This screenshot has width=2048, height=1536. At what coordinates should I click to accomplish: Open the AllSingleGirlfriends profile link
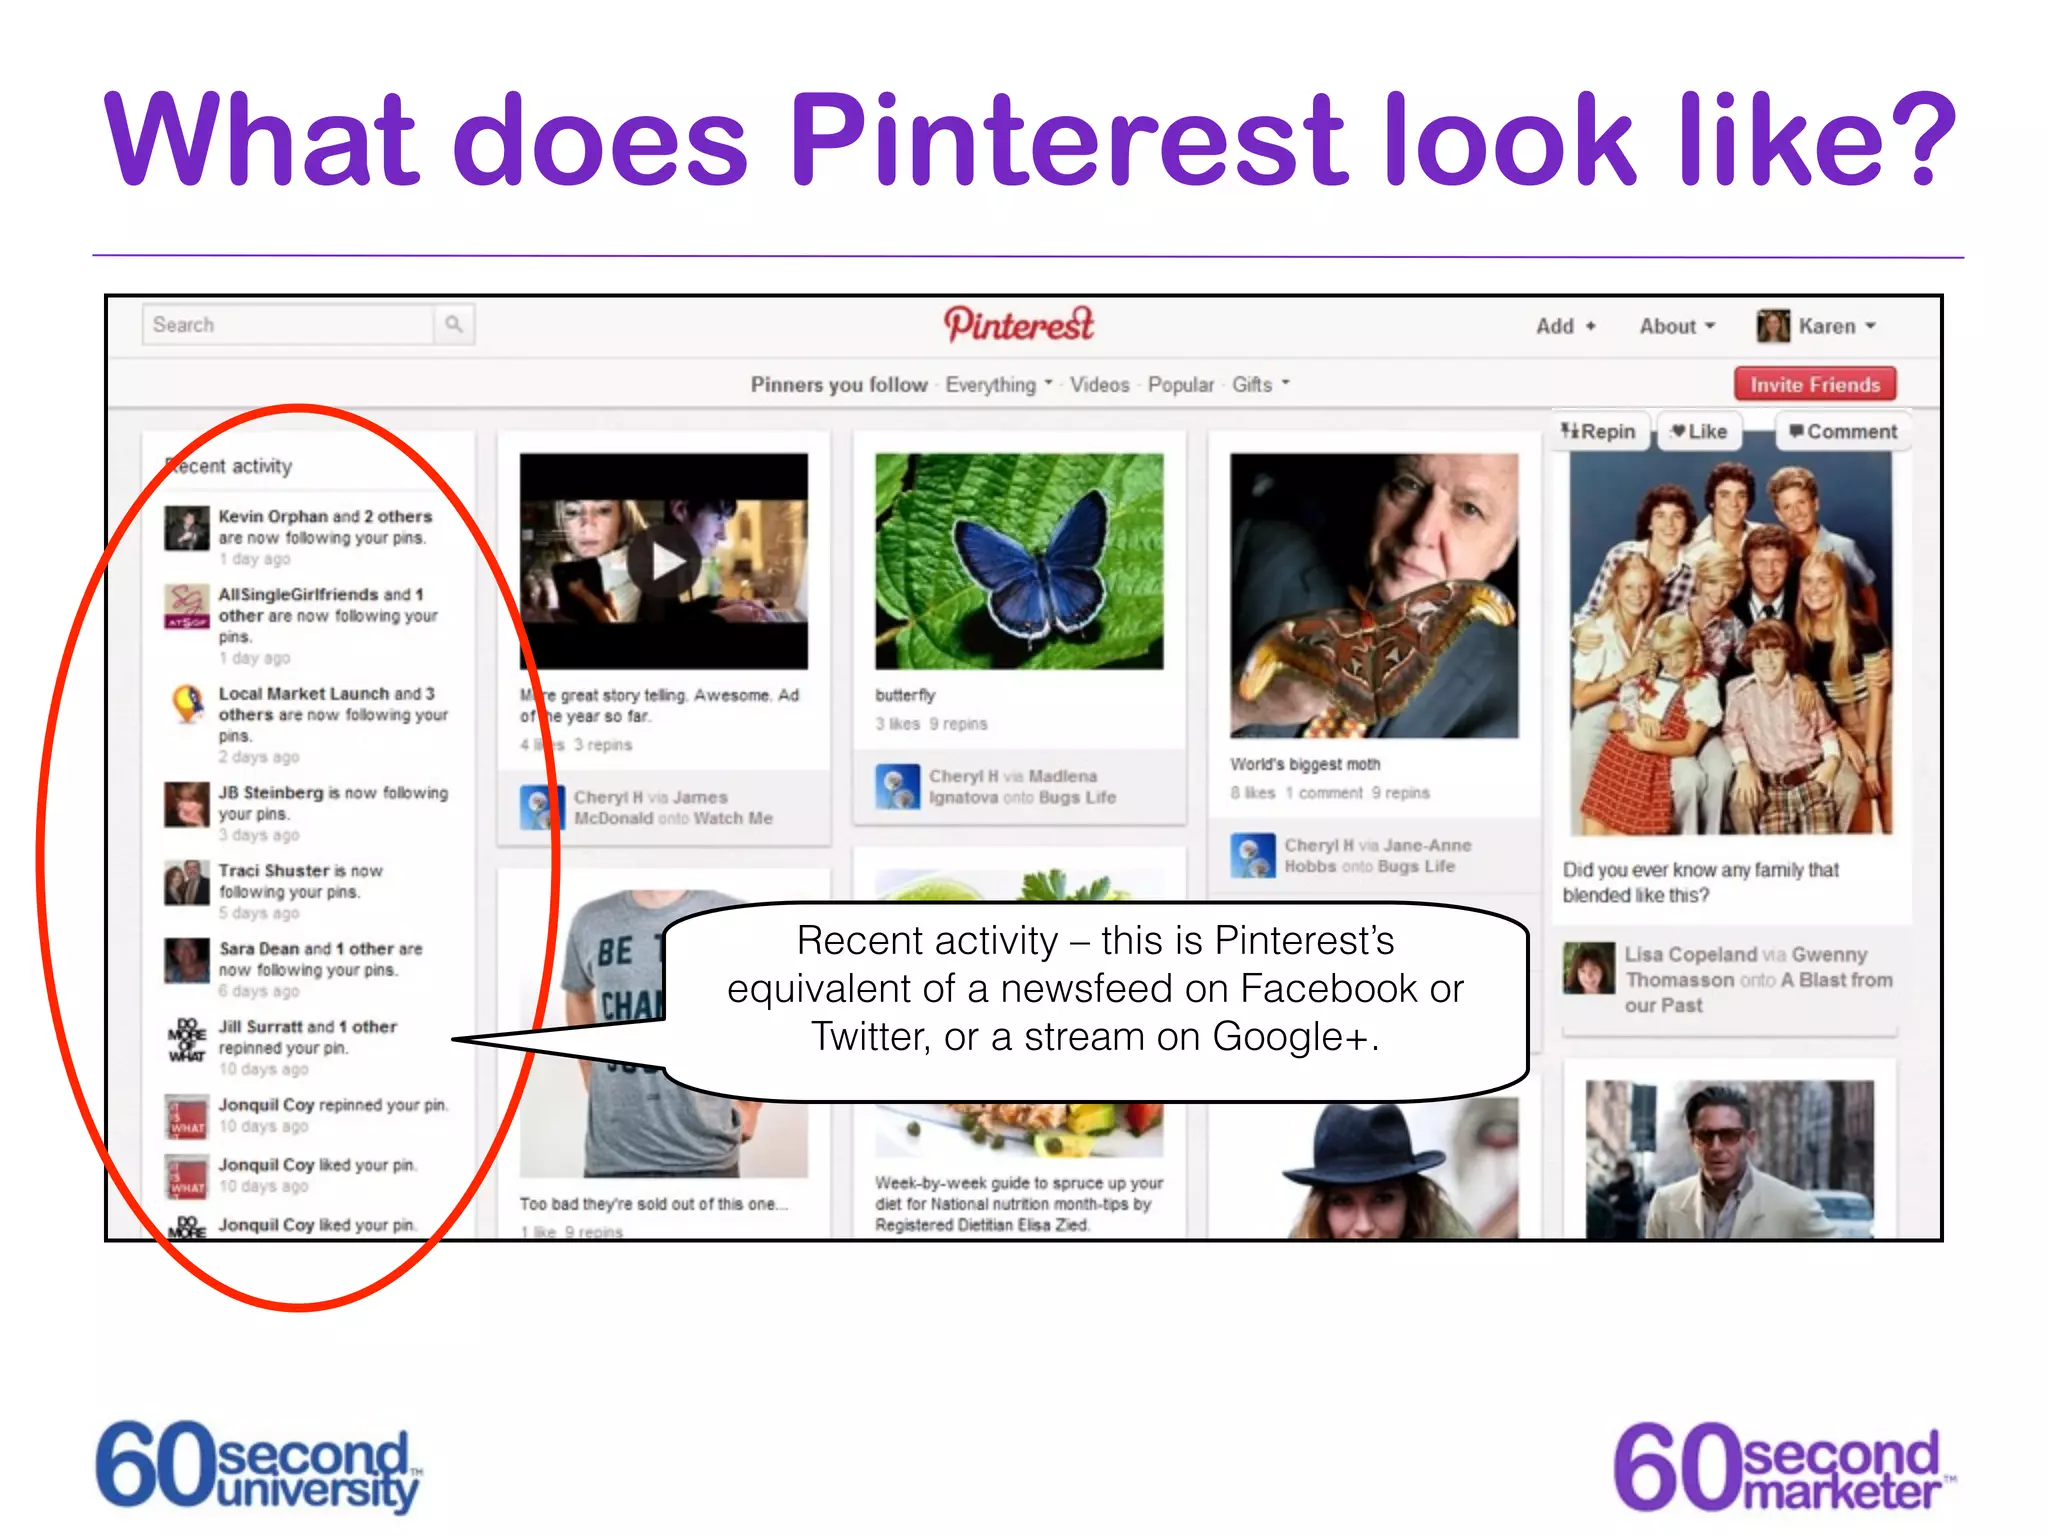[298, 594]
